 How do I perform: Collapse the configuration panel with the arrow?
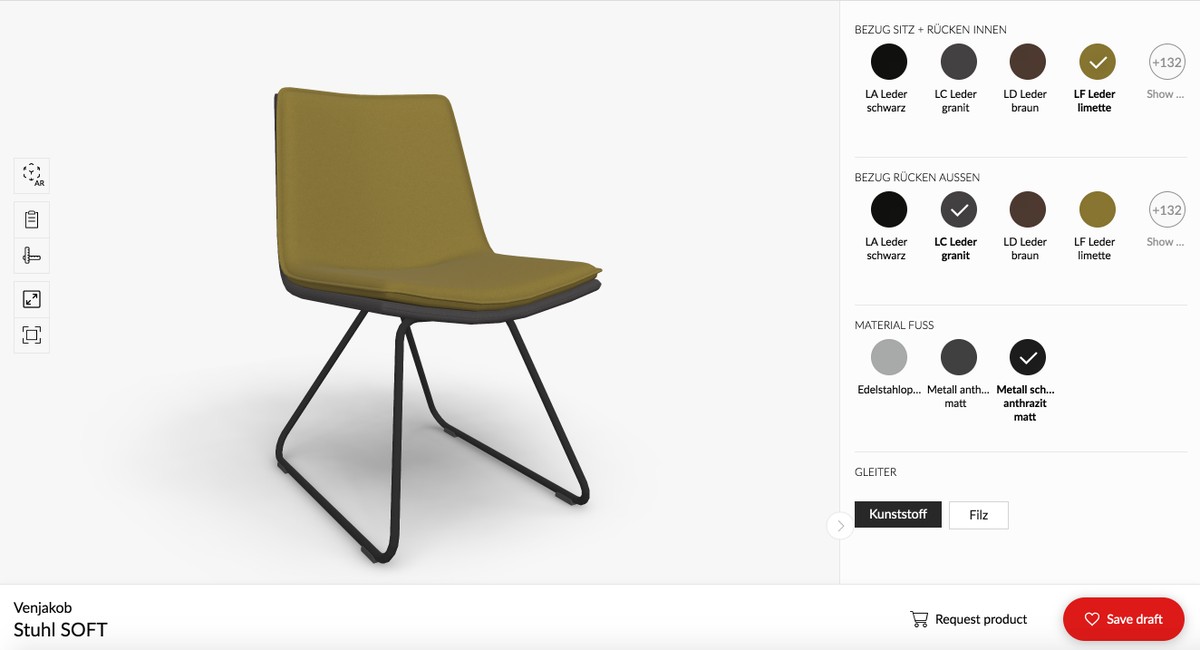[x=840, y=525]
